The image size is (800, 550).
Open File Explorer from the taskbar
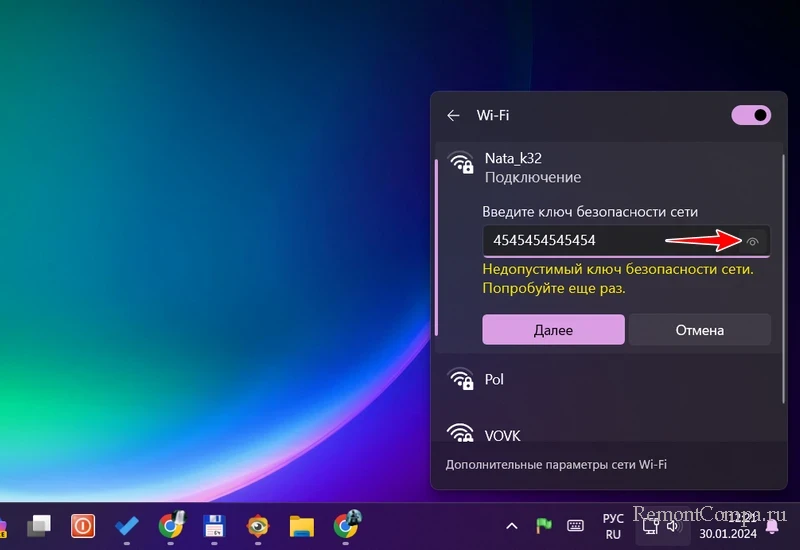click(x=302, y=526)
